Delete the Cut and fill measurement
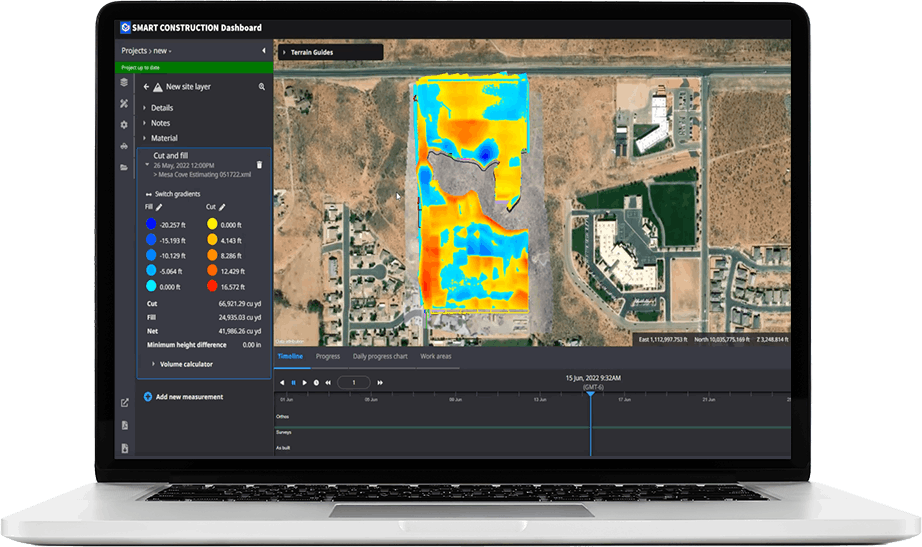The image size is (922, 547). 259,165
